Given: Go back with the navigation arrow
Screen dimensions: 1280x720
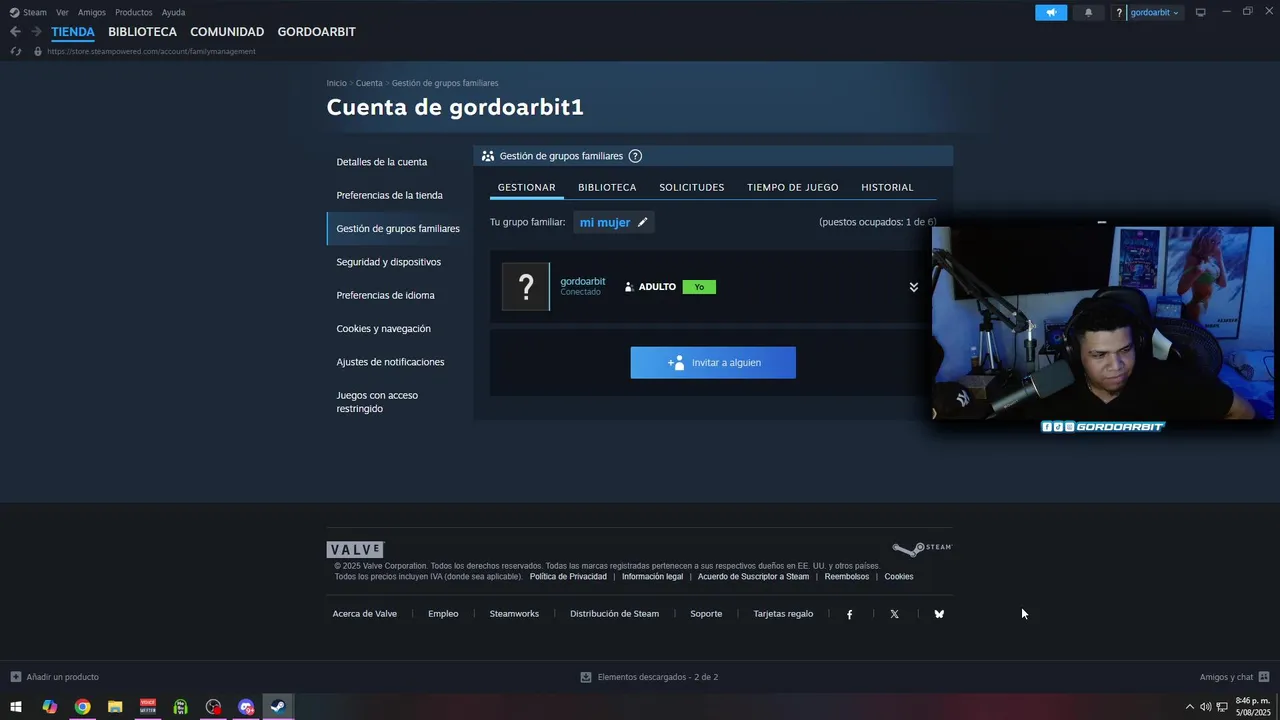Looking at the screenshot, I should [x=15, y=32].
